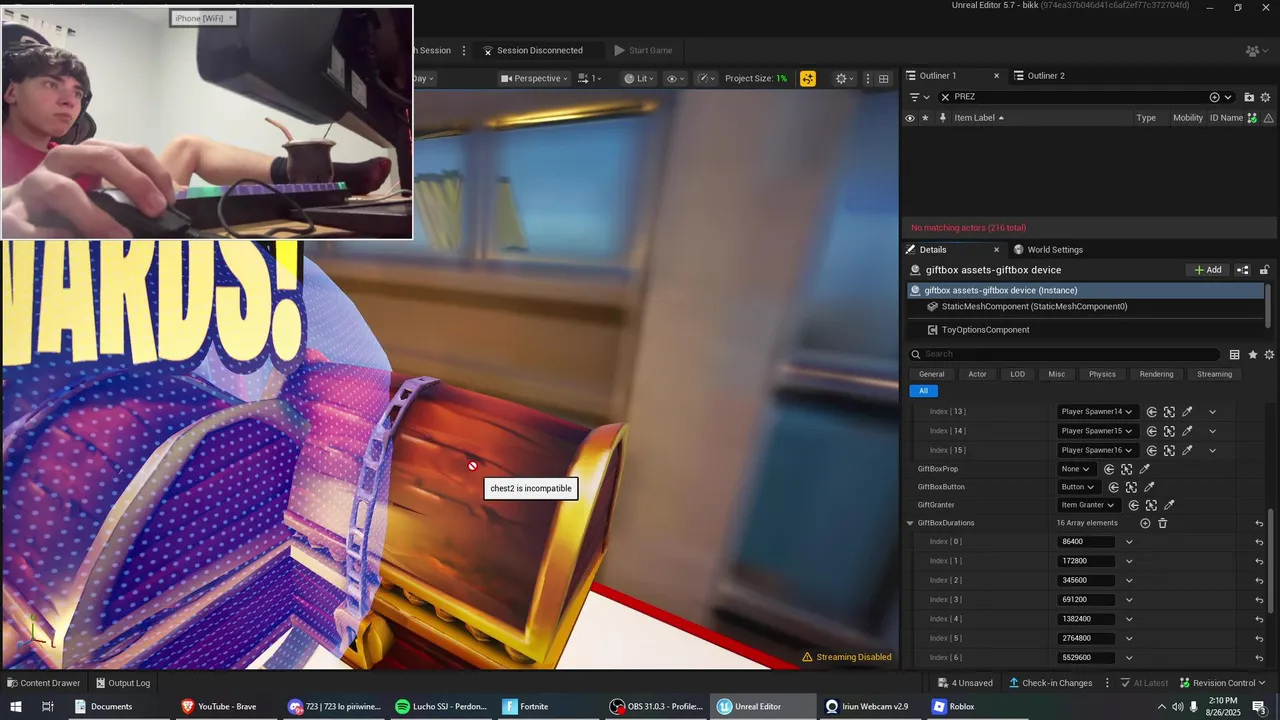Open the GiftBoxButton Button dropdown
Screen dimensions: 1280x720
tap(1078, 487)
